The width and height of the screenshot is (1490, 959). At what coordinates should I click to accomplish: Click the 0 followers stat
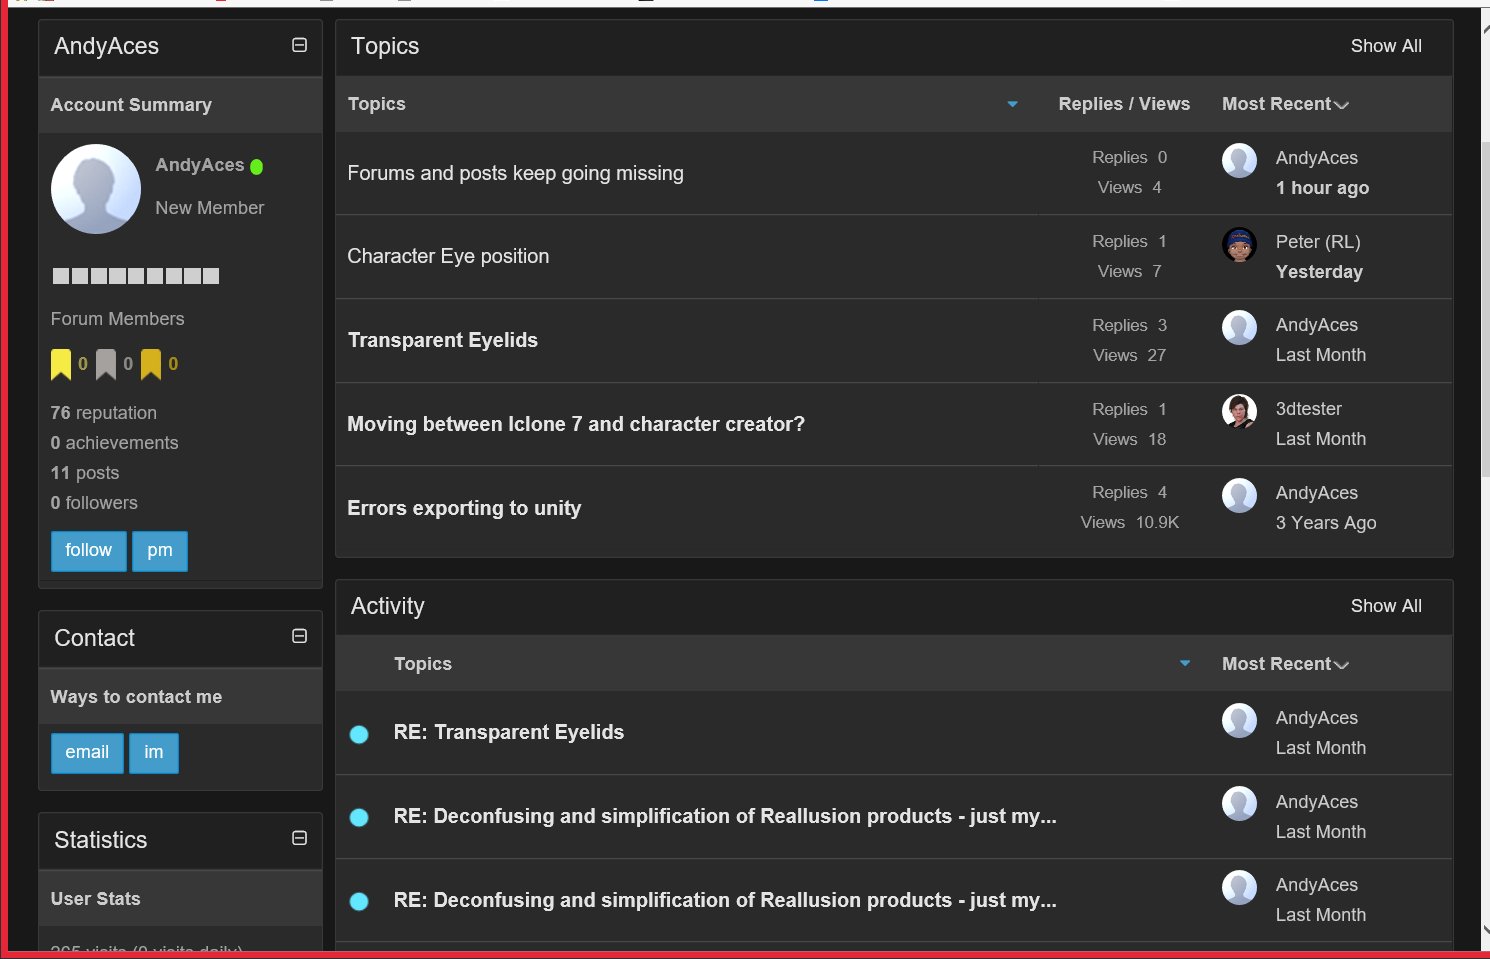click(x=94, y=503)
